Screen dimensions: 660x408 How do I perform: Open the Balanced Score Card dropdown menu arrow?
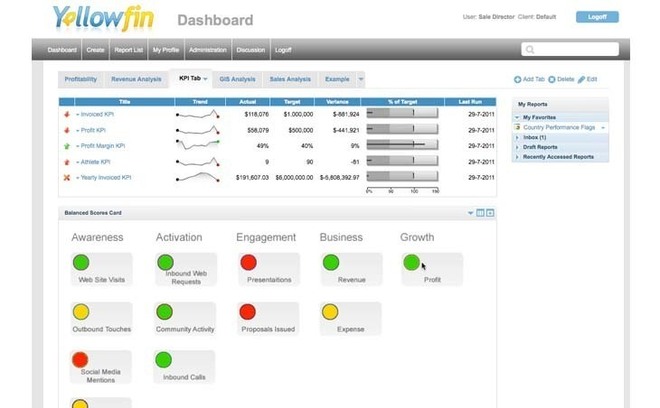(470, 213)
